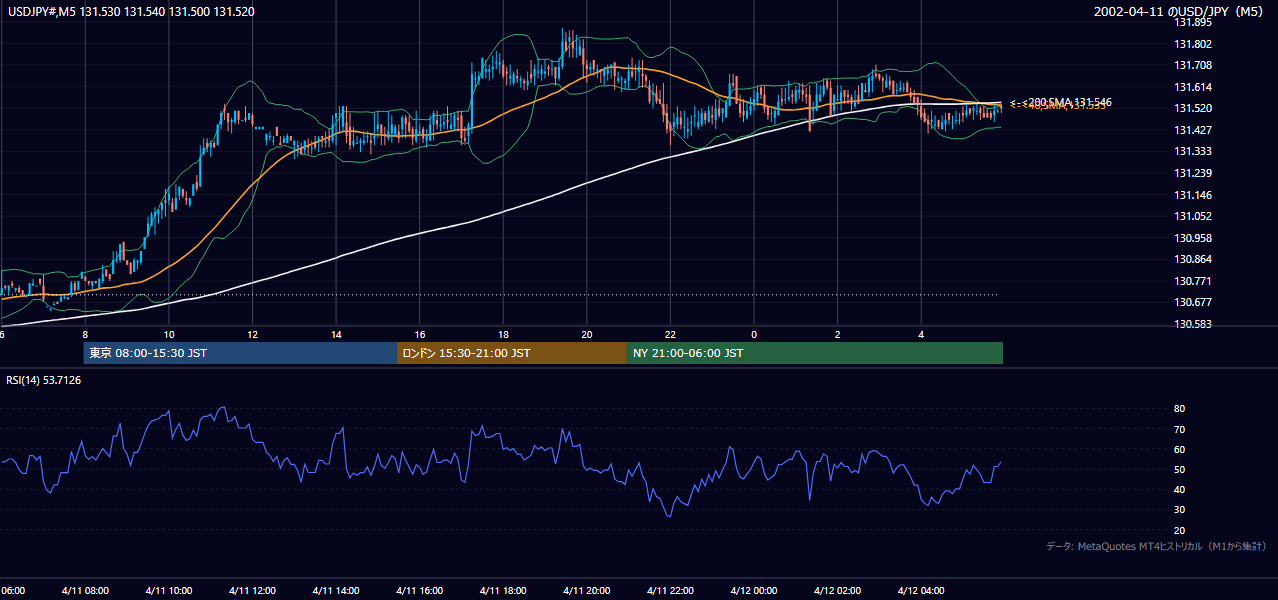Click RSI scale value 30
This screenshot has height=600, width=1278.
click(x=1179, y=510)
